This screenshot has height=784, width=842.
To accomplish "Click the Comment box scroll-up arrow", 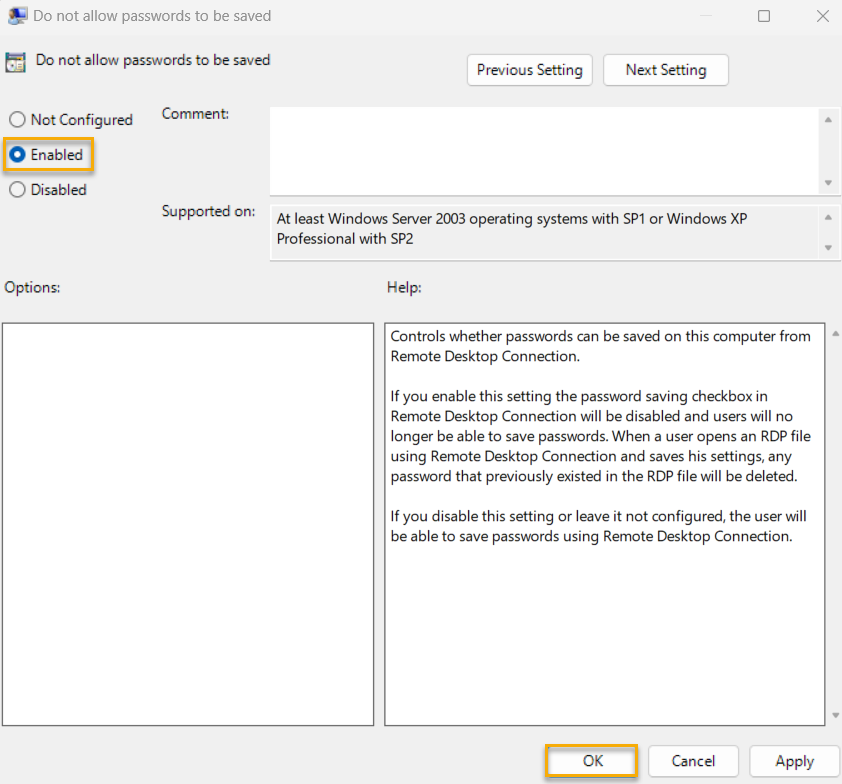I will click(x=829, y=118).
